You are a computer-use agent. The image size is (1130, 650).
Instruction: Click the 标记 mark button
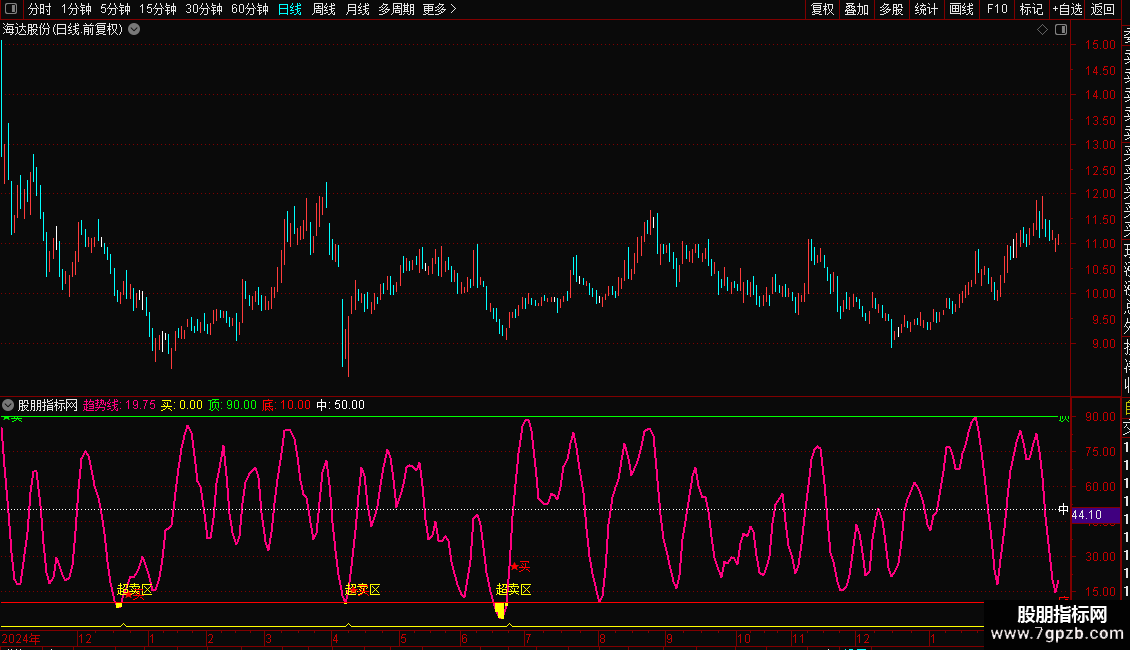(1031, 9)
